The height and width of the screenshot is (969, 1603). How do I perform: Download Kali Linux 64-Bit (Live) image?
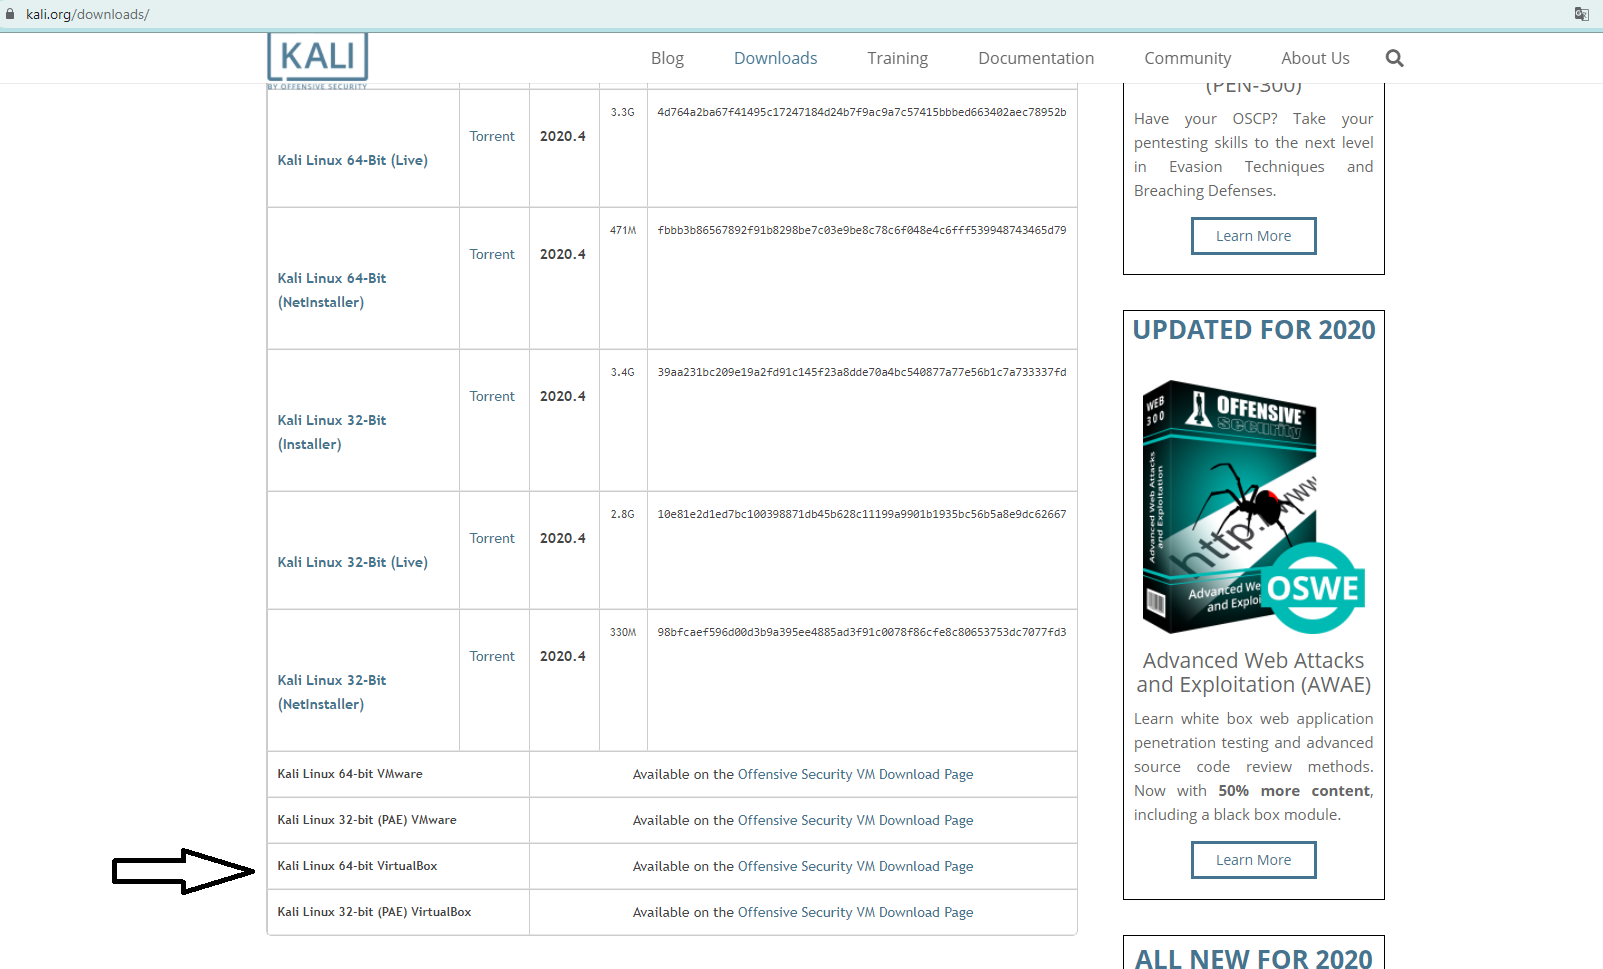point(352,160)
